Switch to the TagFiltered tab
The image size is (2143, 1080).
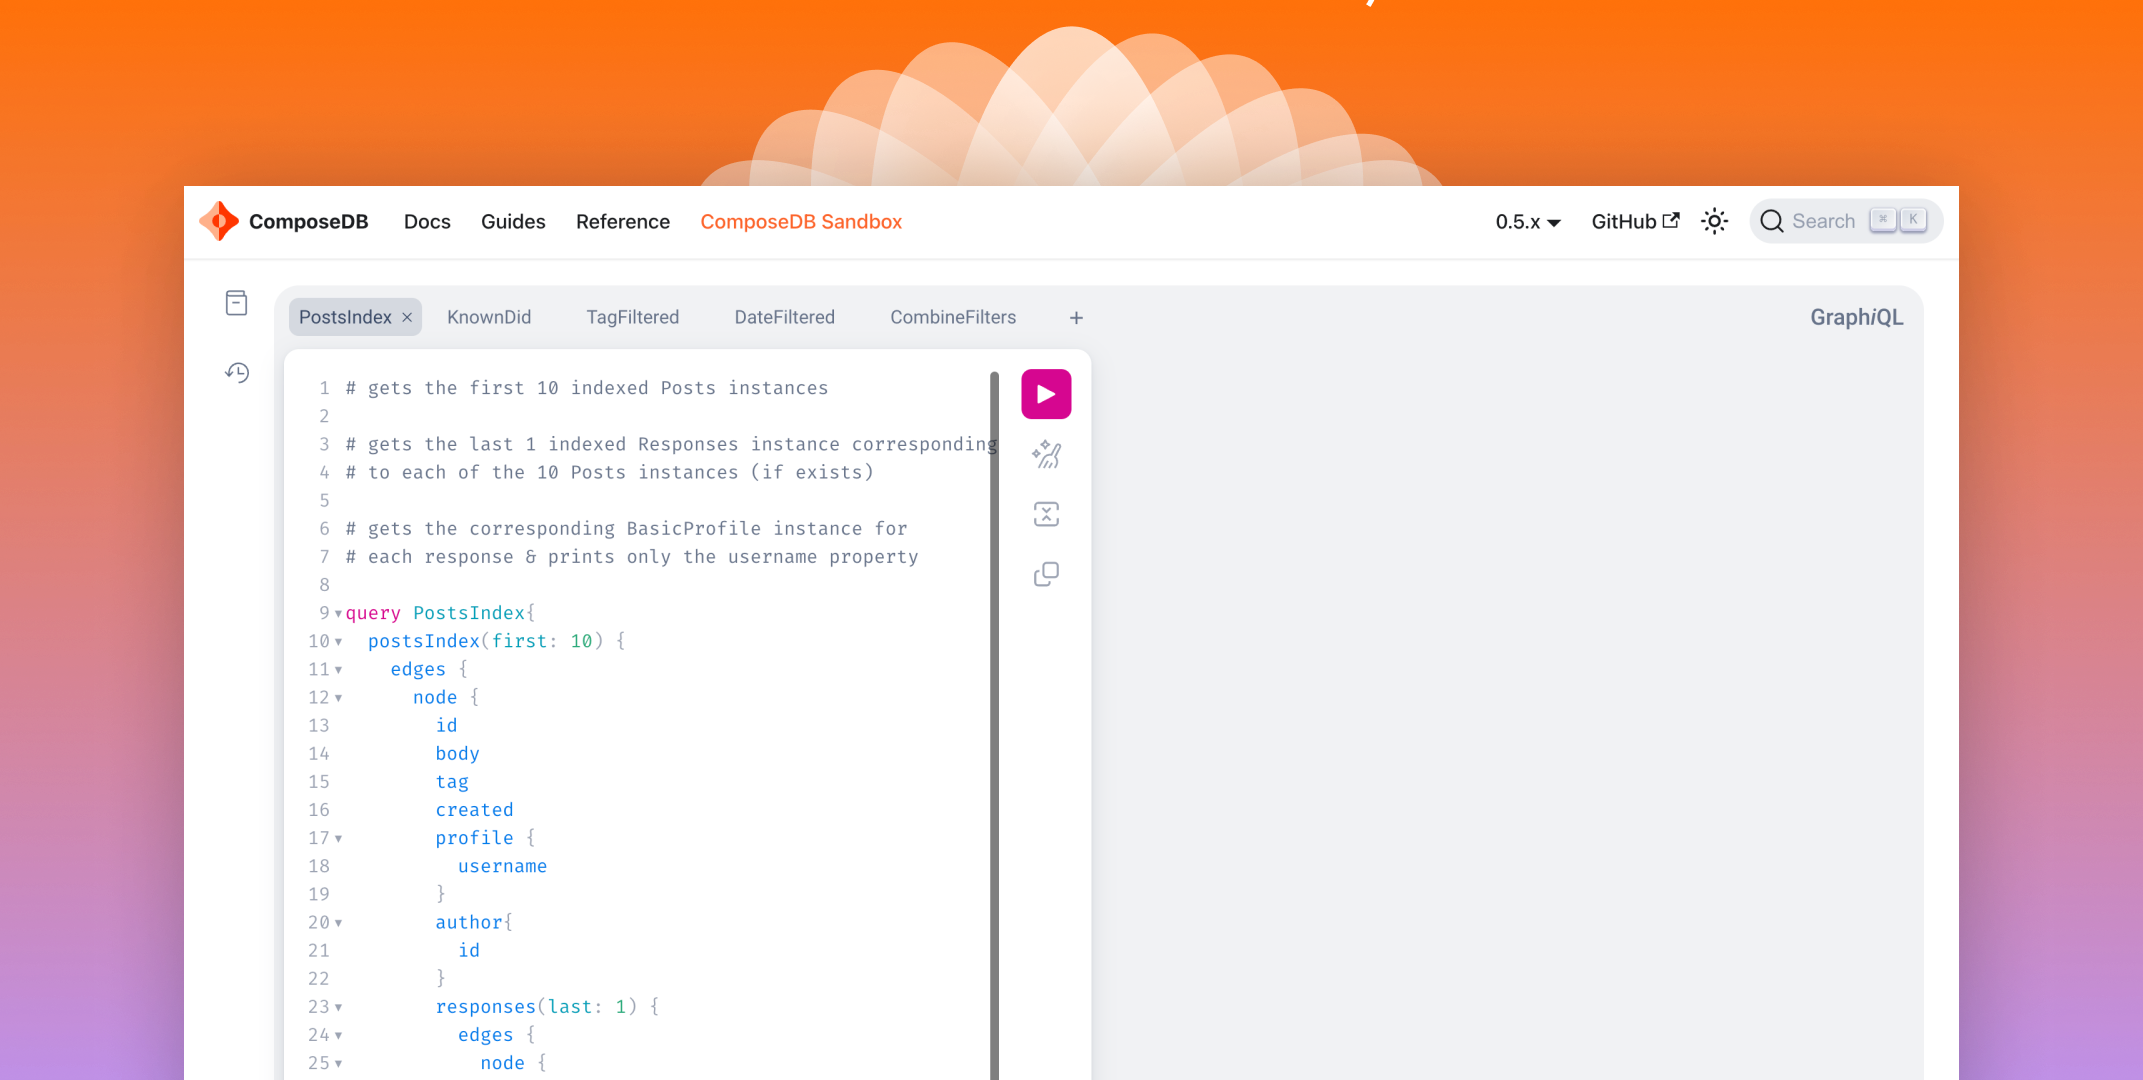point(632,317)
